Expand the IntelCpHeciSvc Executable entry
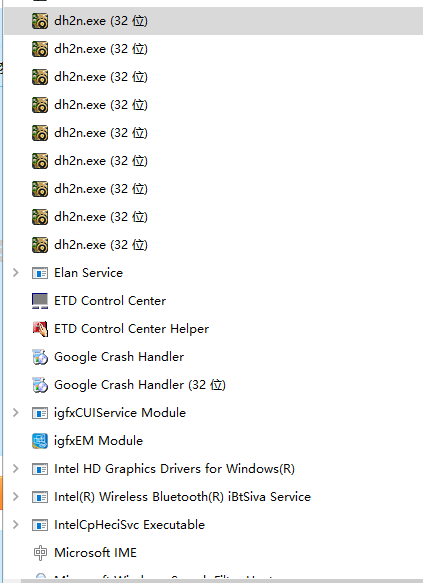Screen dimensions: 423x583 coord(16,525)
